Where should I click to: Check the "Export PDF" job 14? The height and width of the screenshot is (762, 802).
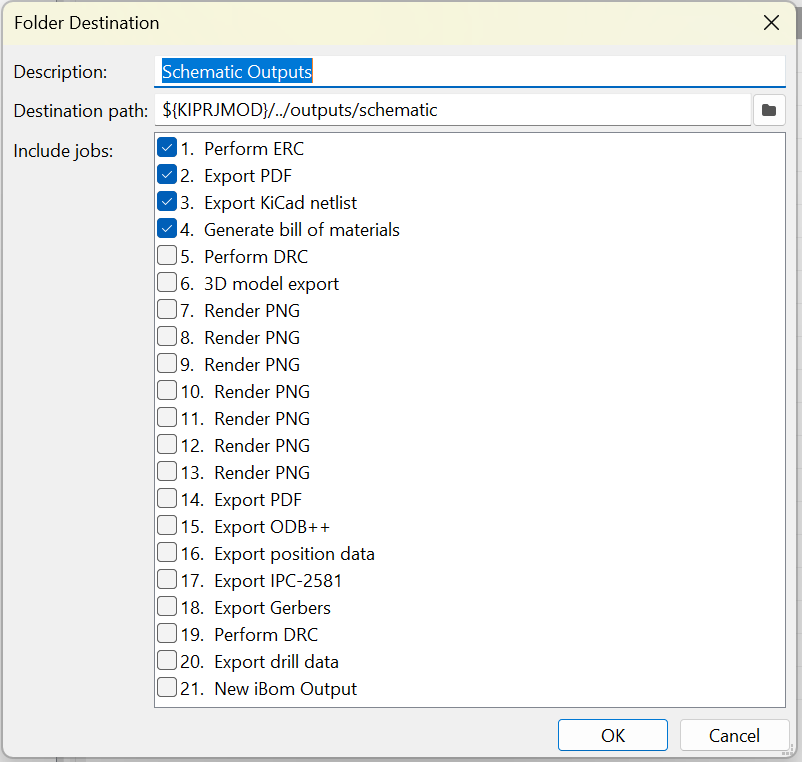click(166, 499)
